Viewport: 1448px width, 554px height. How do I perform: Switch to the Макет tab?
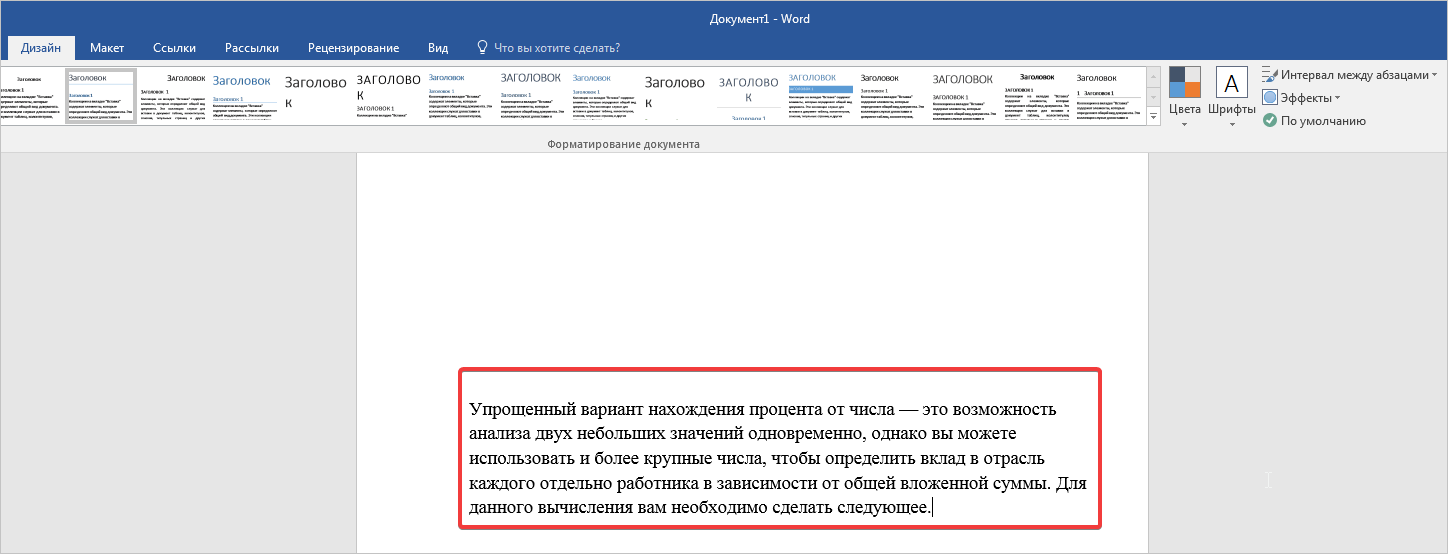107,48
